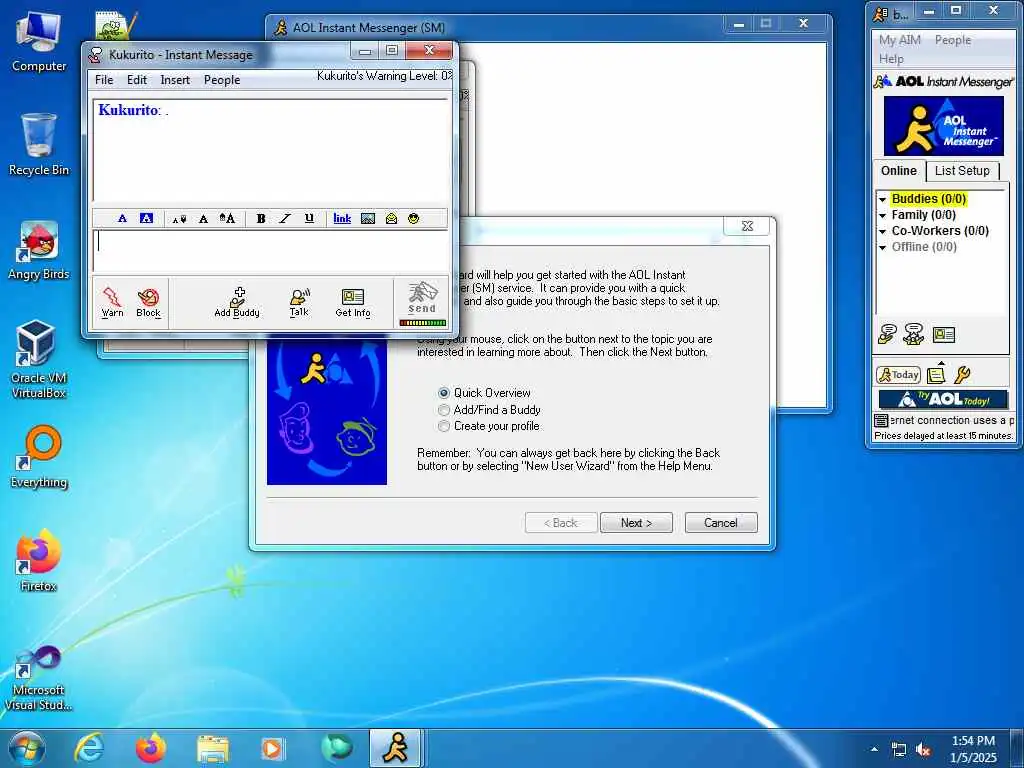Collapse the Family (0/0) group arrow
Viewport: 1024px width, 768px height.
[882, 216]
